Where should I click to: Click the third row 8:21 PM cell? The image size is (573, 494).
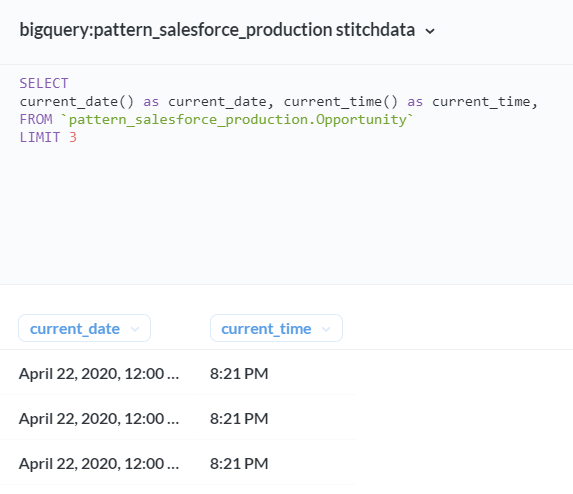click(277, 463)
